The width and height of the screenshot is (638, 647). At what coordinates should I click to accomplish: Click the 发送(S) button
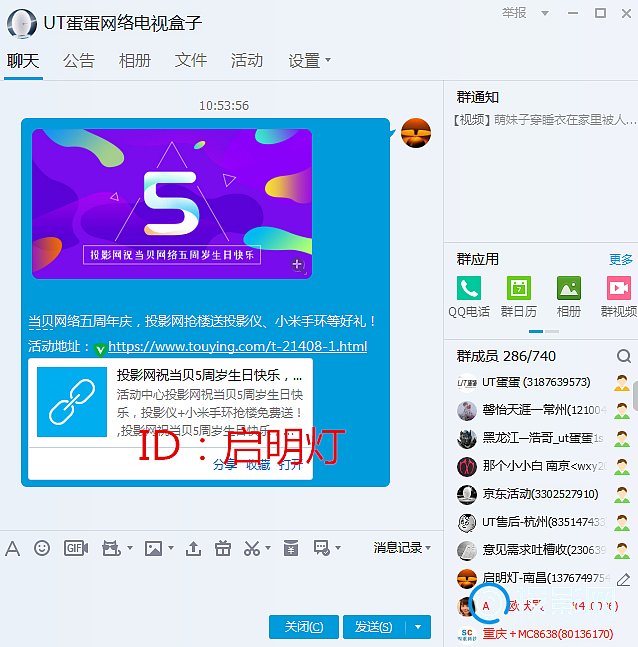pyautogui.click(x=374, y=627)
